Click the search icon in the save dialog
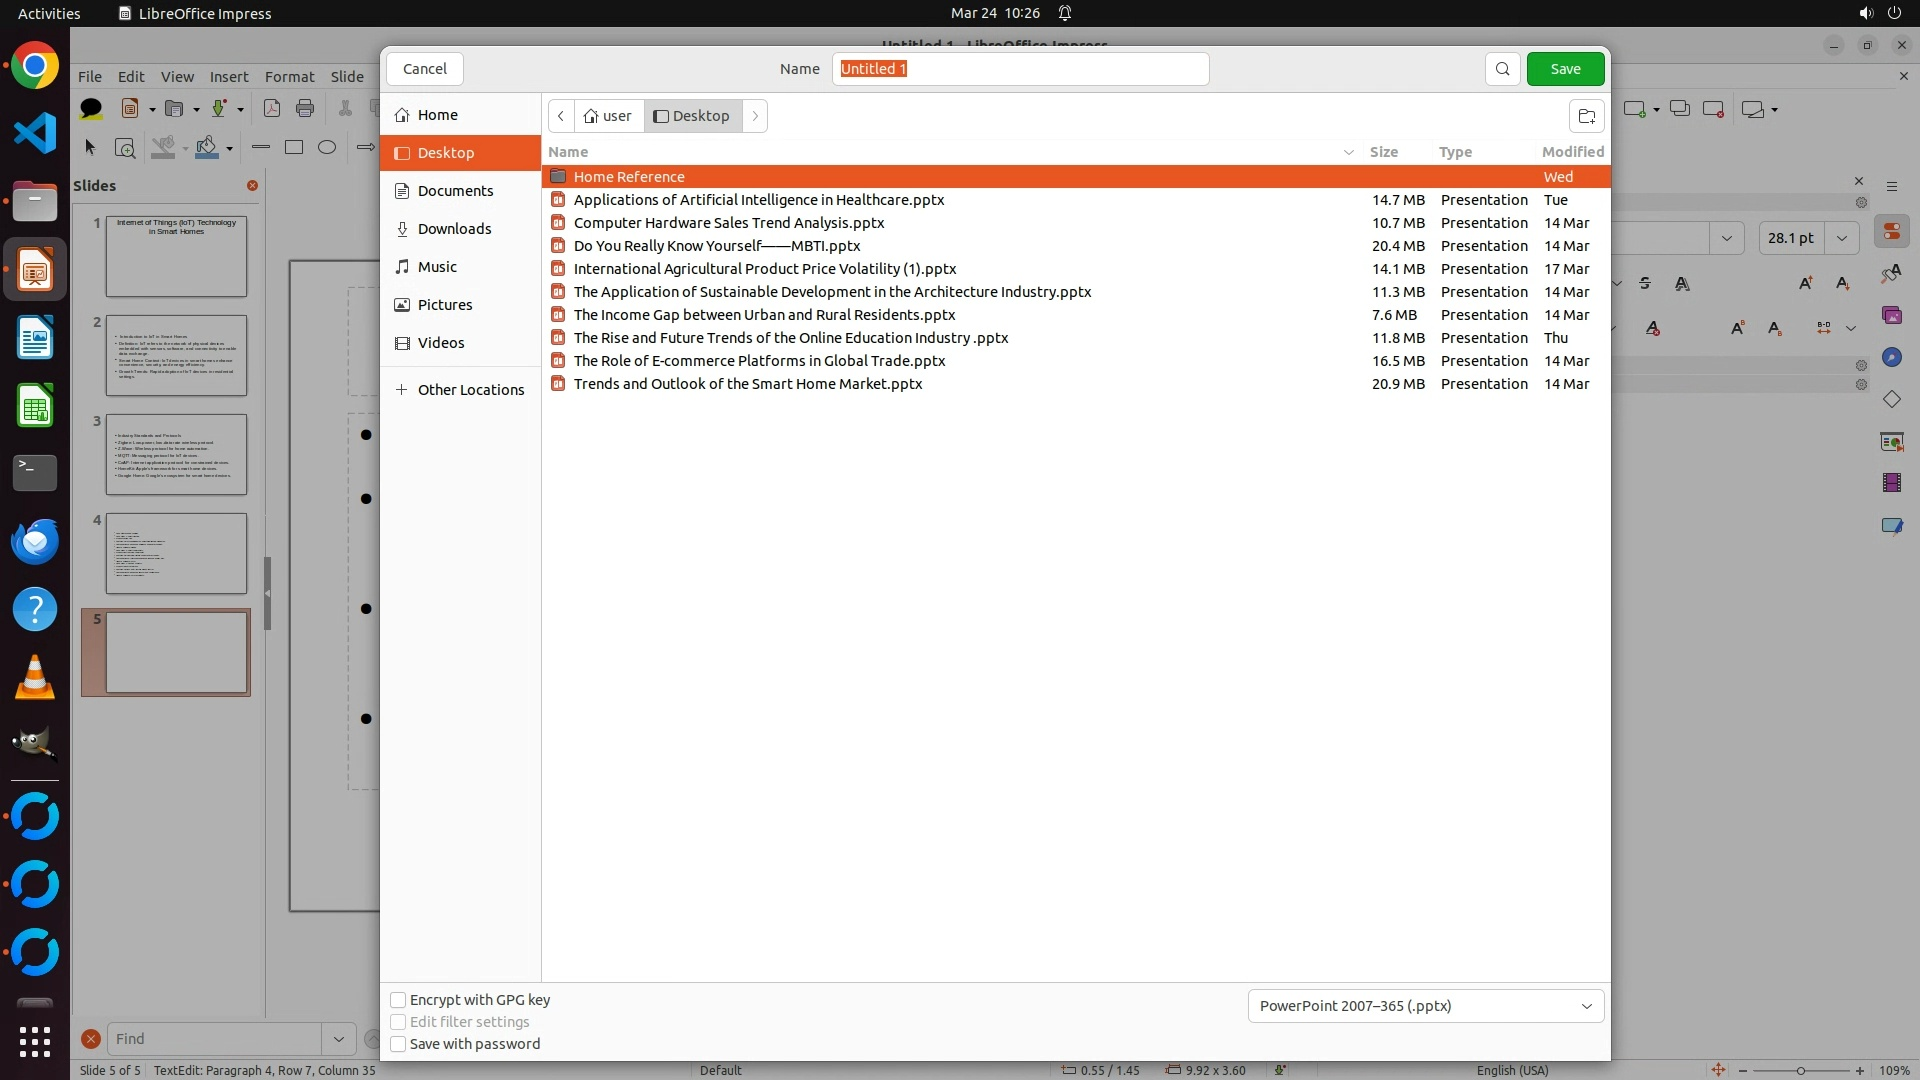 click(1502, 69)
